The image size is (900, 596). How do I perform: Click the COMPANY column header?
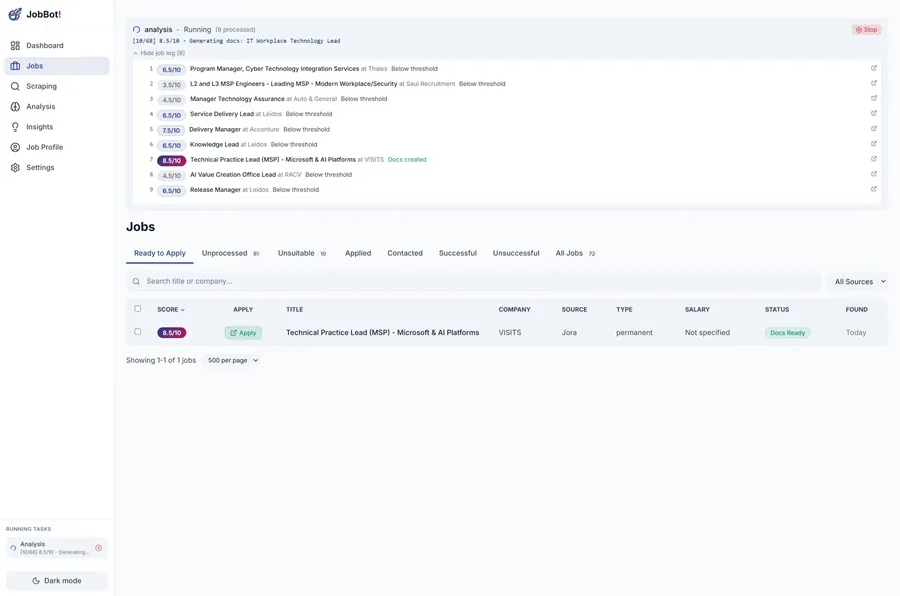pos(514,309)
